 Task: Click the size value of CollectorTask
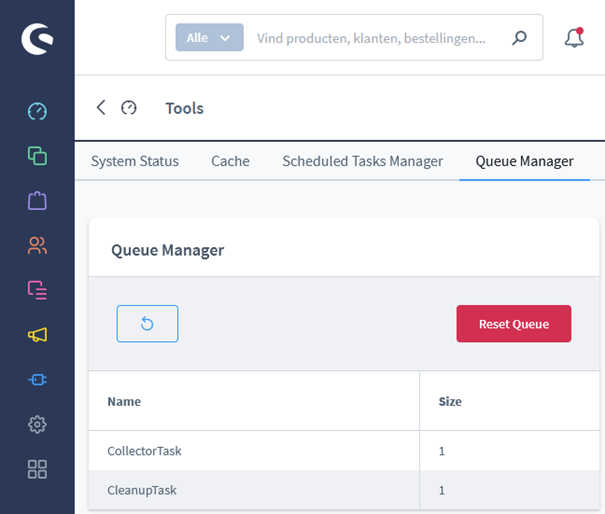442,451
